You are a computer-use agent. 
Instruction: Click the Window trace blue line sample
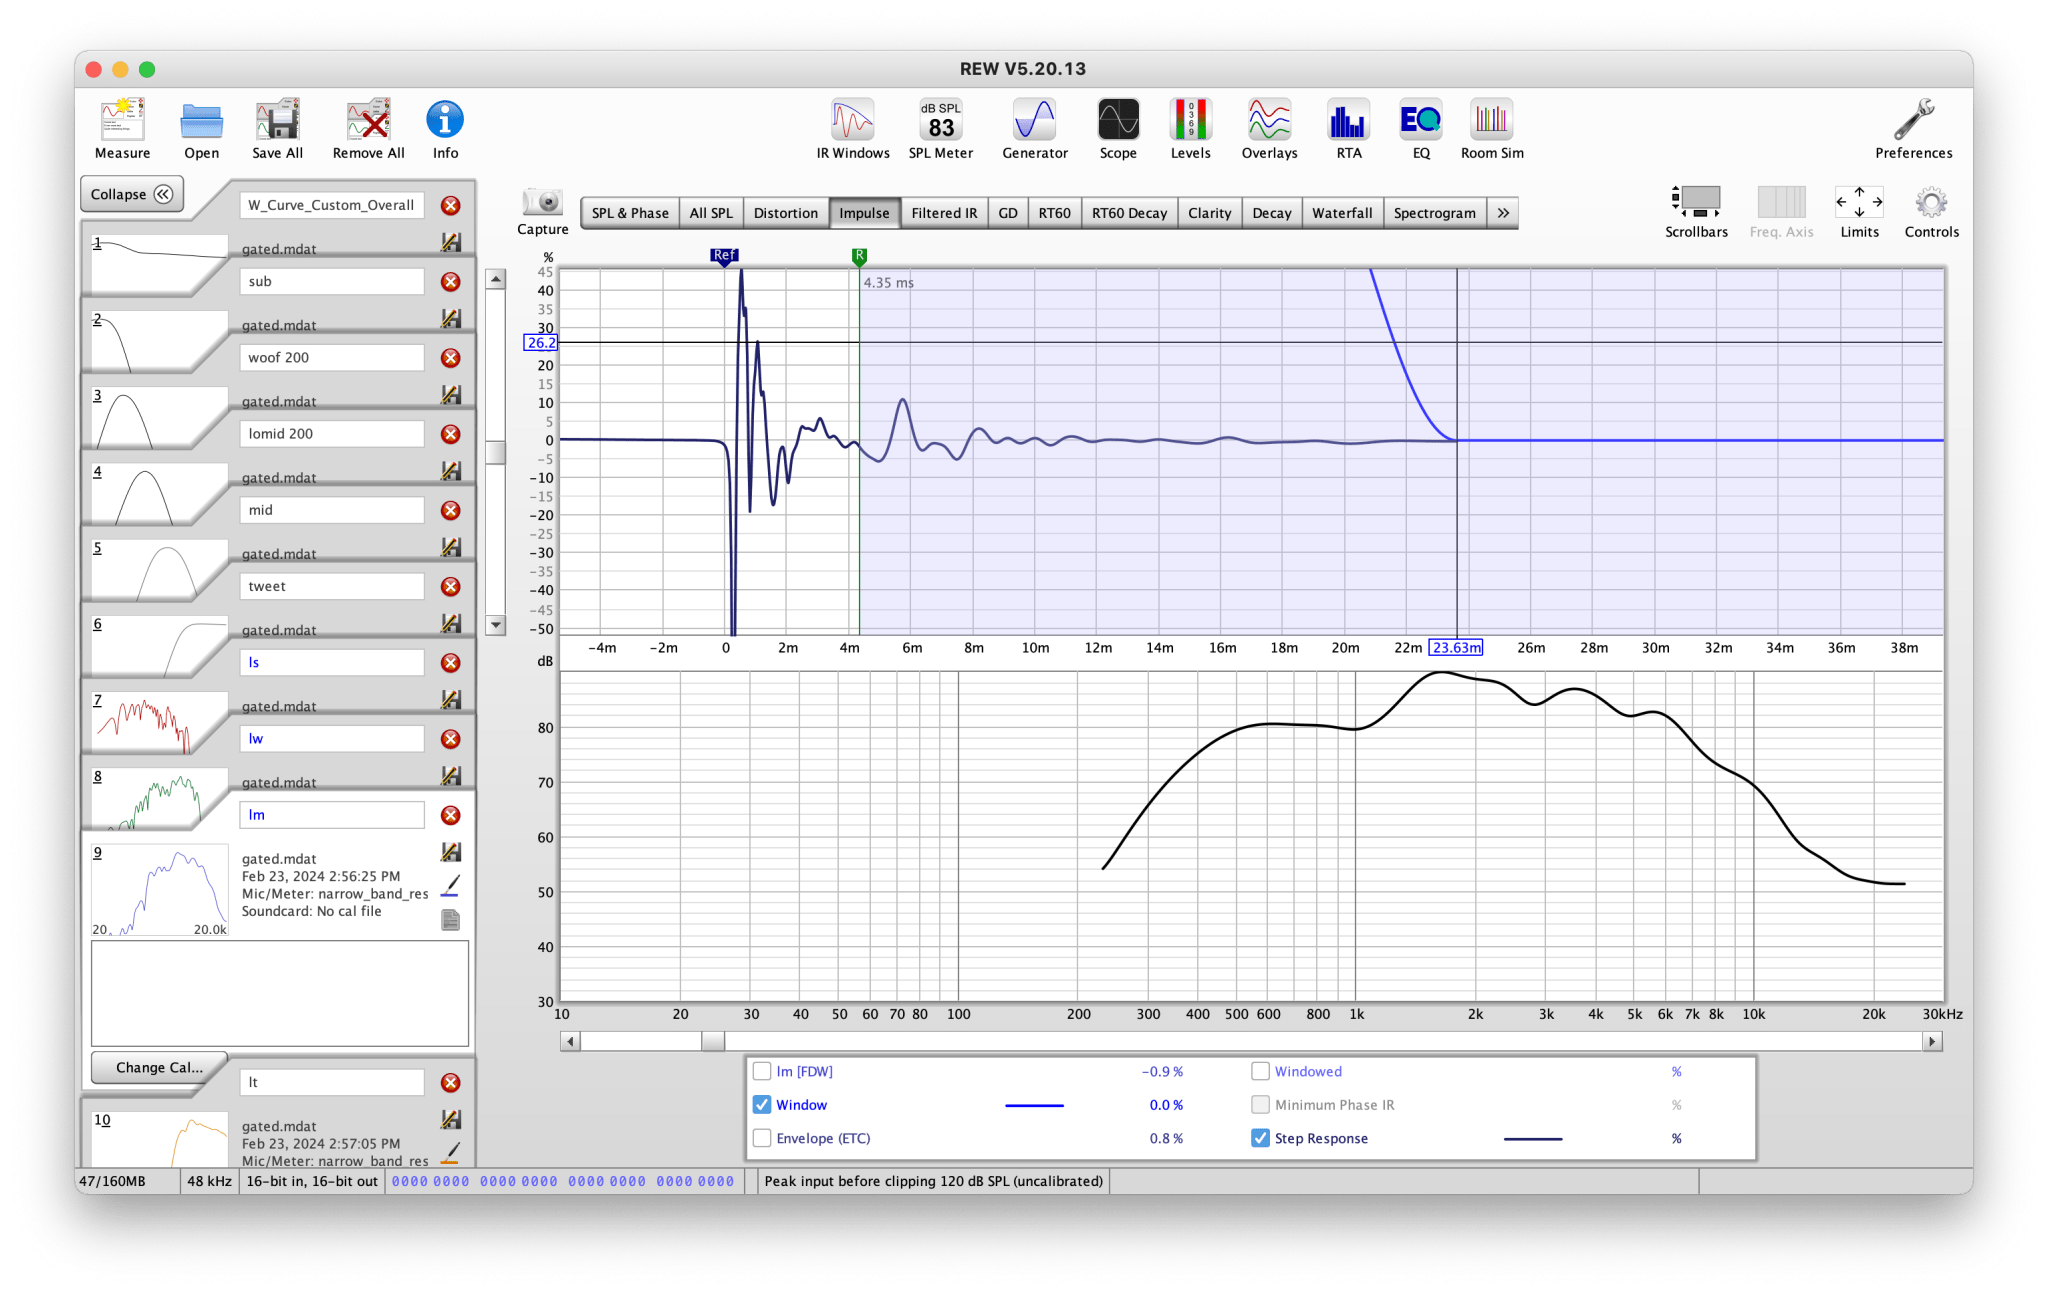click(x=1034, y=1105)
